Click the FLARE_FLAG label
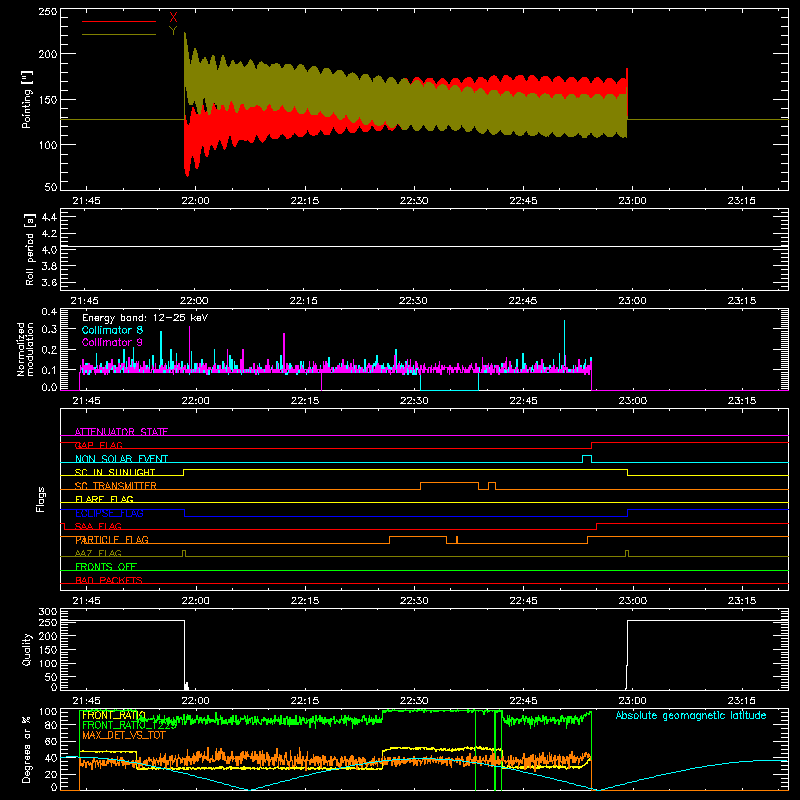800x800 pixels. [104, 499]
